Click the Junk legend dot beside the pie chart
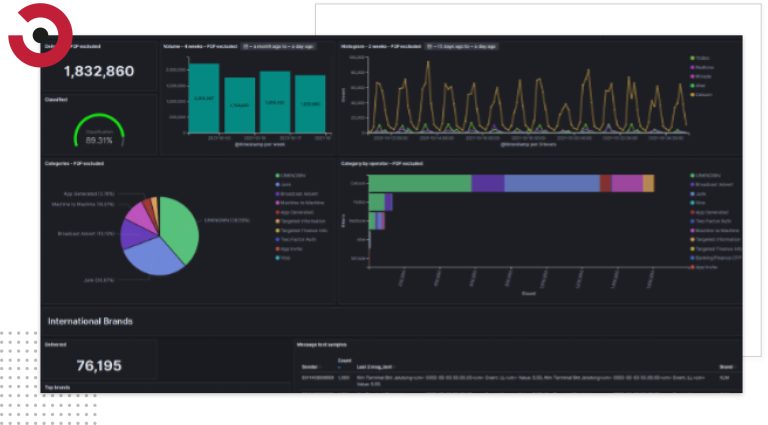This screenshot has width=768, height=425. (277, 185)
